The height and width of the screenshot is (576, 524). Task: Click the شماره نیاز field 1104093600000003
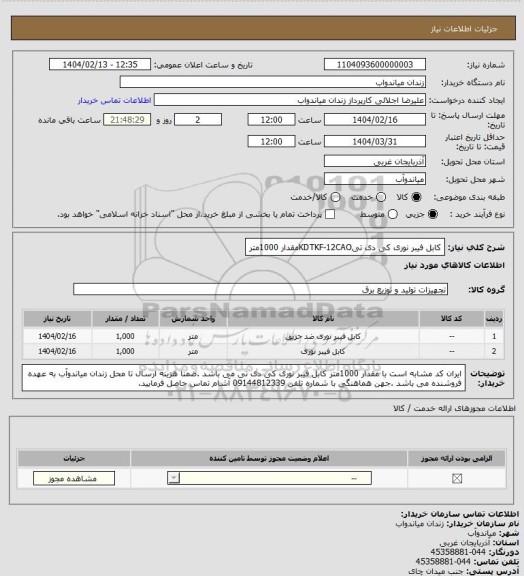[375, 65]
